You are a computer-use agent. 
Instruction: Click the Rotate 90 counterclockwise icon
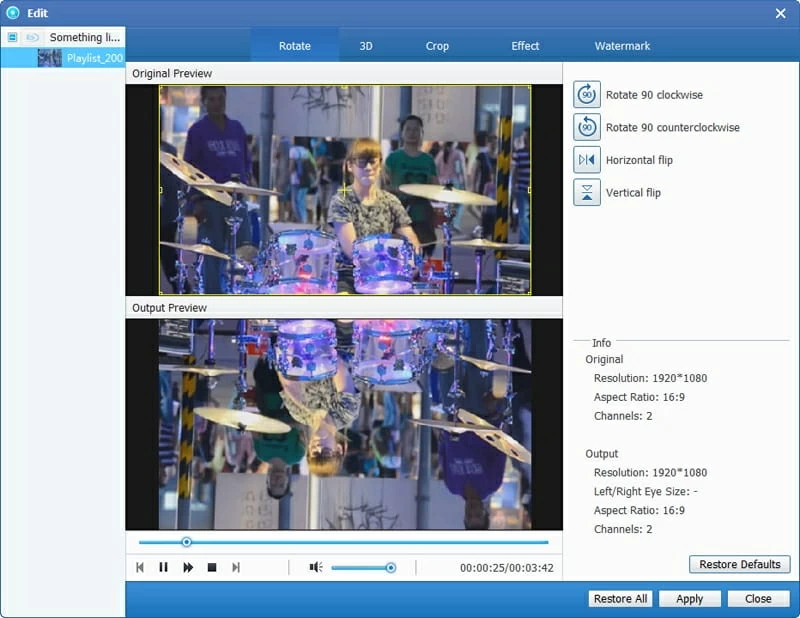tap(587, 127)
